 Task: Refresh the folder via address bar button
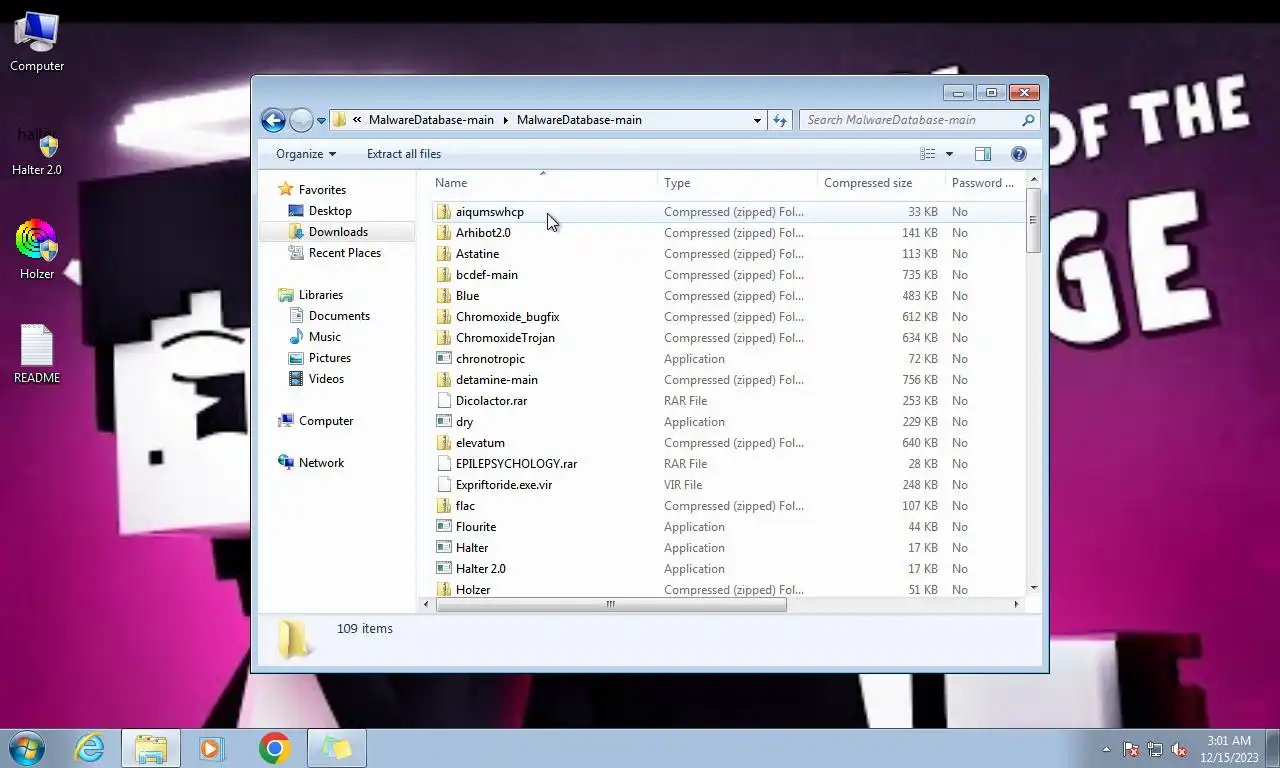[780, 120]
